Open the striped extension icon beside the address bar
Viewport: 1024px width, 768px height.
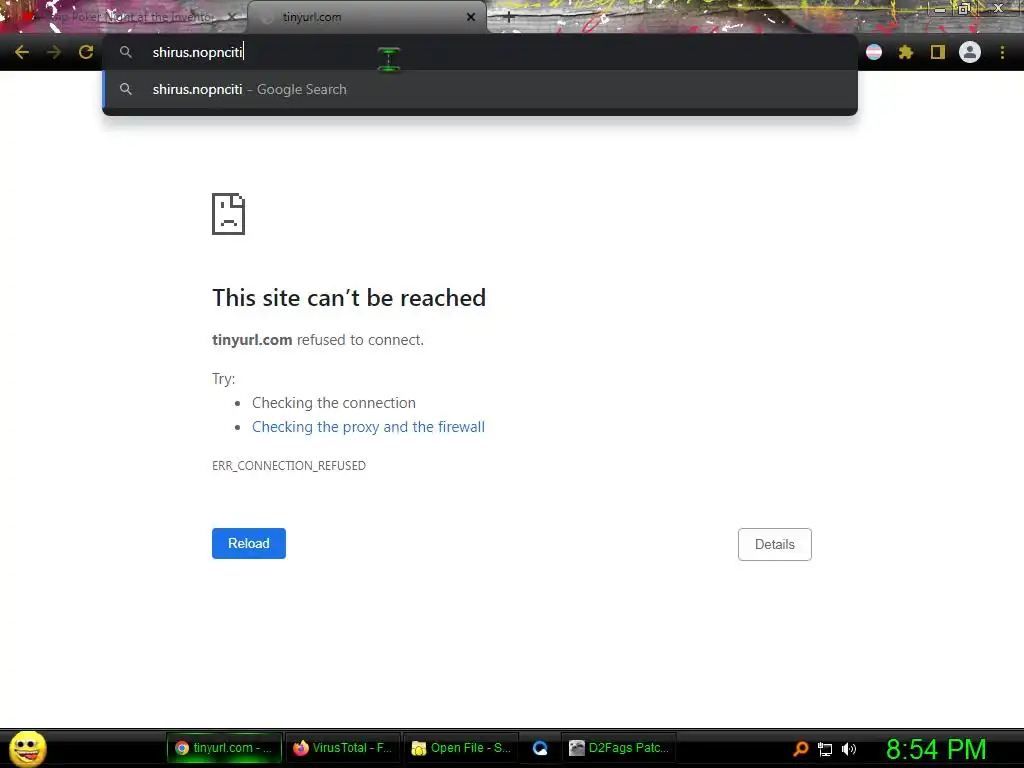[x=874, y=52]
